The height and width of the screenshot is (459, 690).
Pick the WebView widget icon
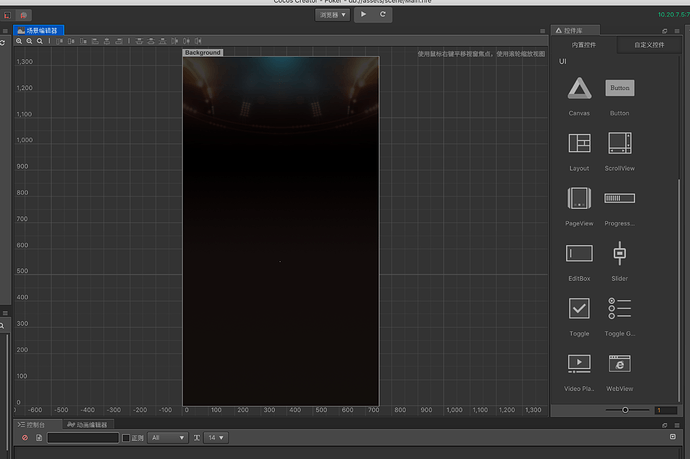[x=620, y=364]
